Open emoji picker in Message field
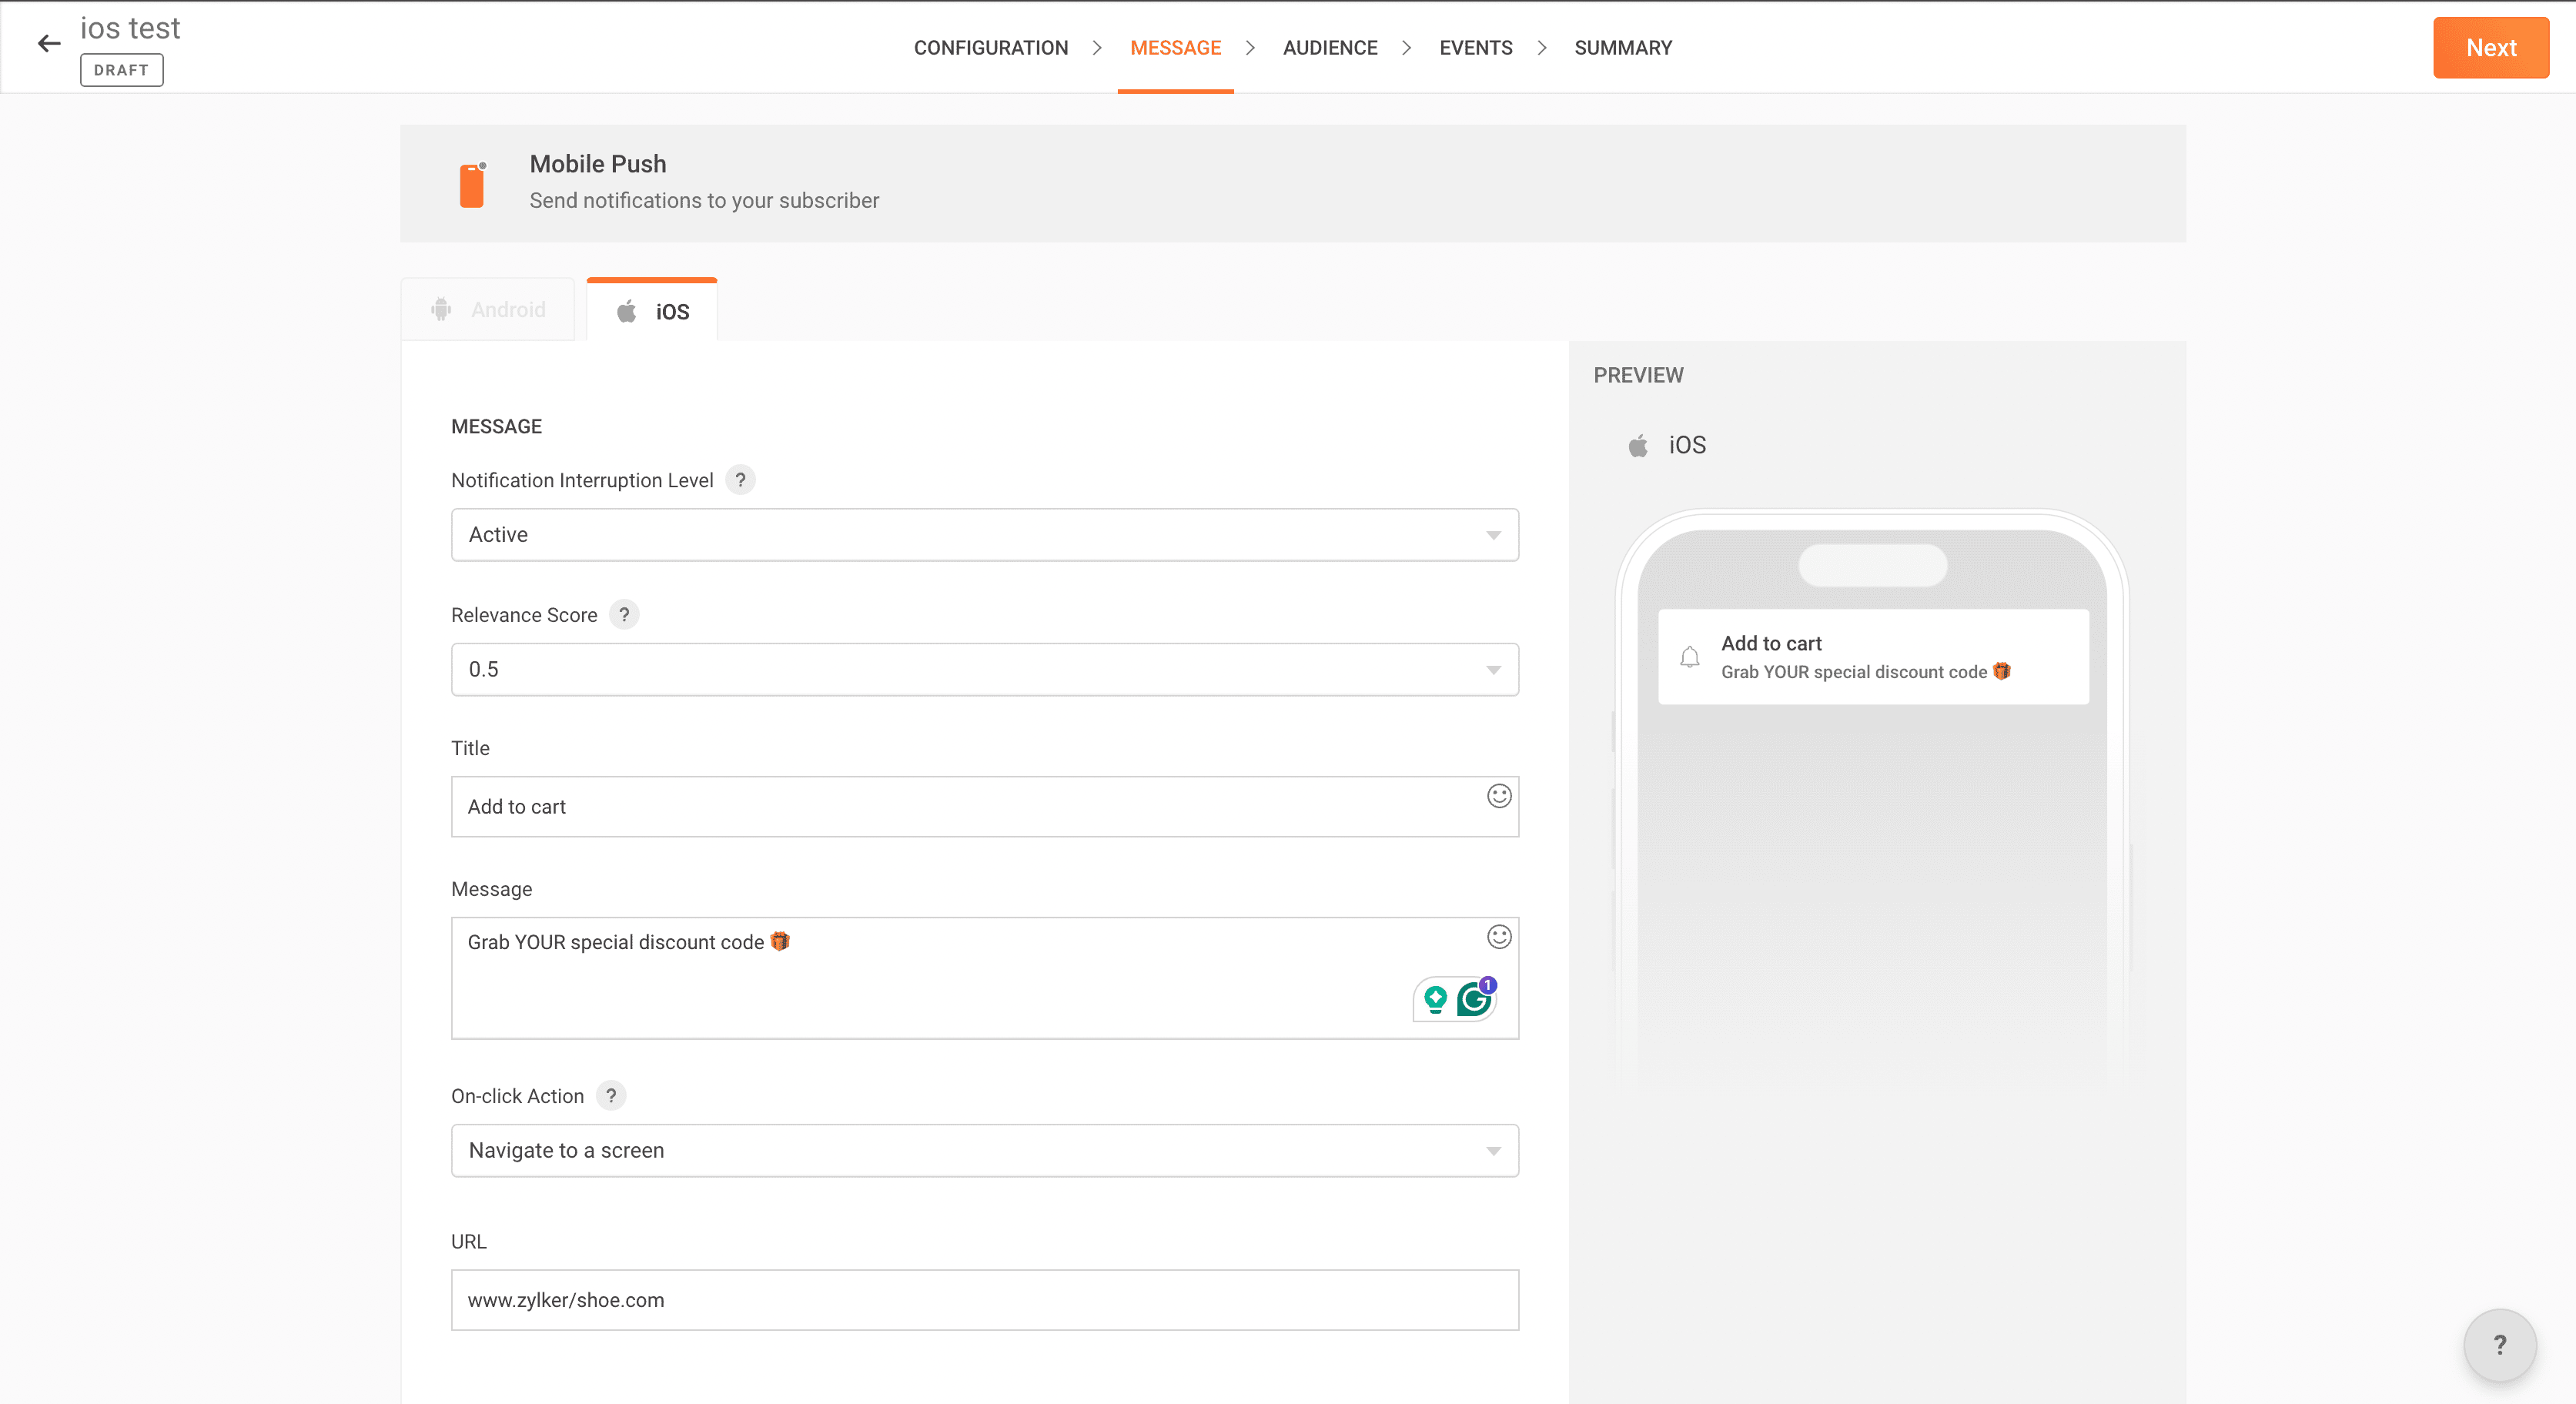The width and height of the screenshot is (2576, 1404). click(1498, 937)
